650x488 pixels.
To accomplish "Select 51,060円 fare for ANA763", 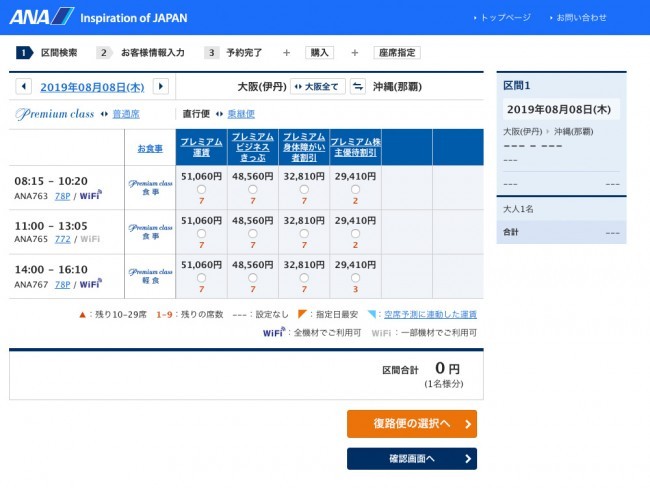I will point(201,189).
